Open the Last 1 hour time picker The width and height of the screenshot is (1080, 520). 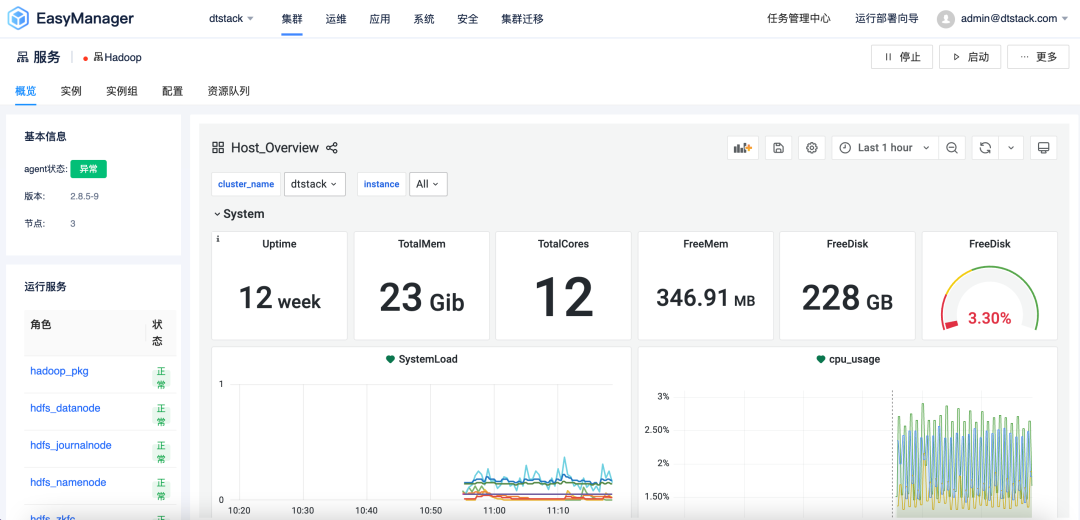click(x=884, y=147)
